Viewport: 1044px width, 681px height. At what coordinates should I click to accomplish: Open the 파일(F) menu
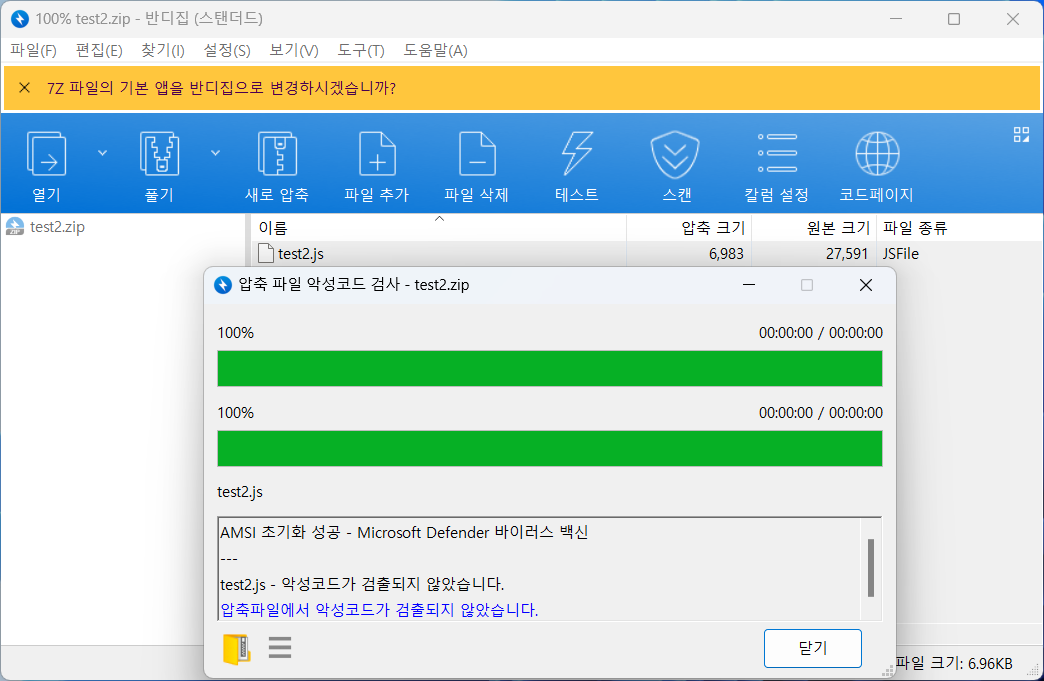click(33, 50)
